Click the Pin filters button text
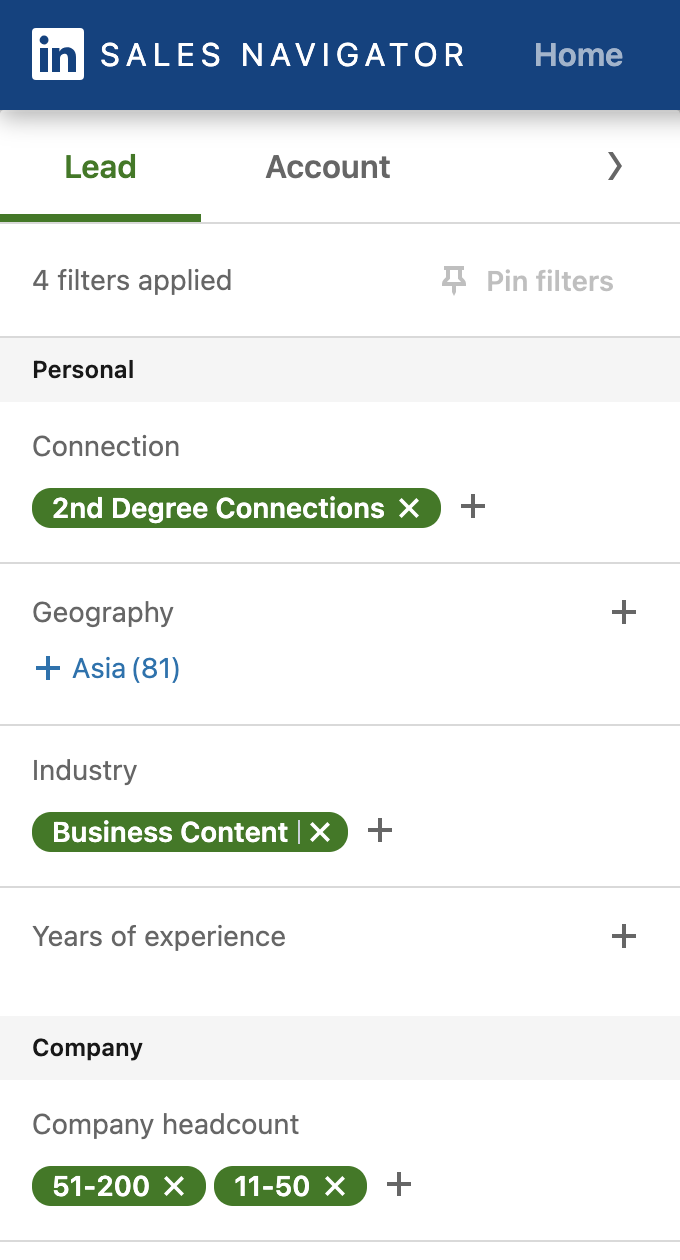 tap(550, 281)
